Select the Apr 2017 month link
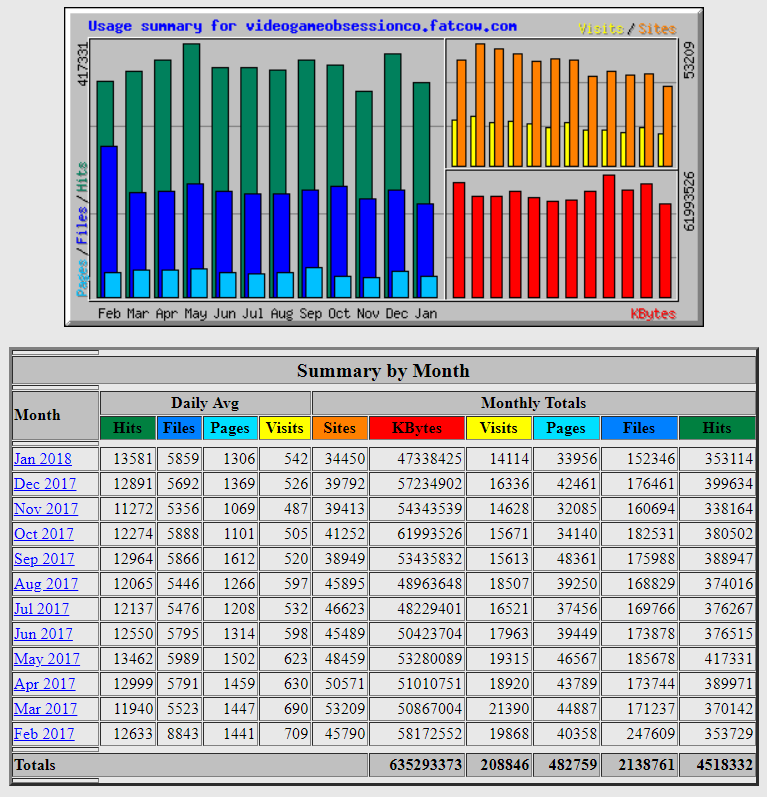 [x=44, y=684]
